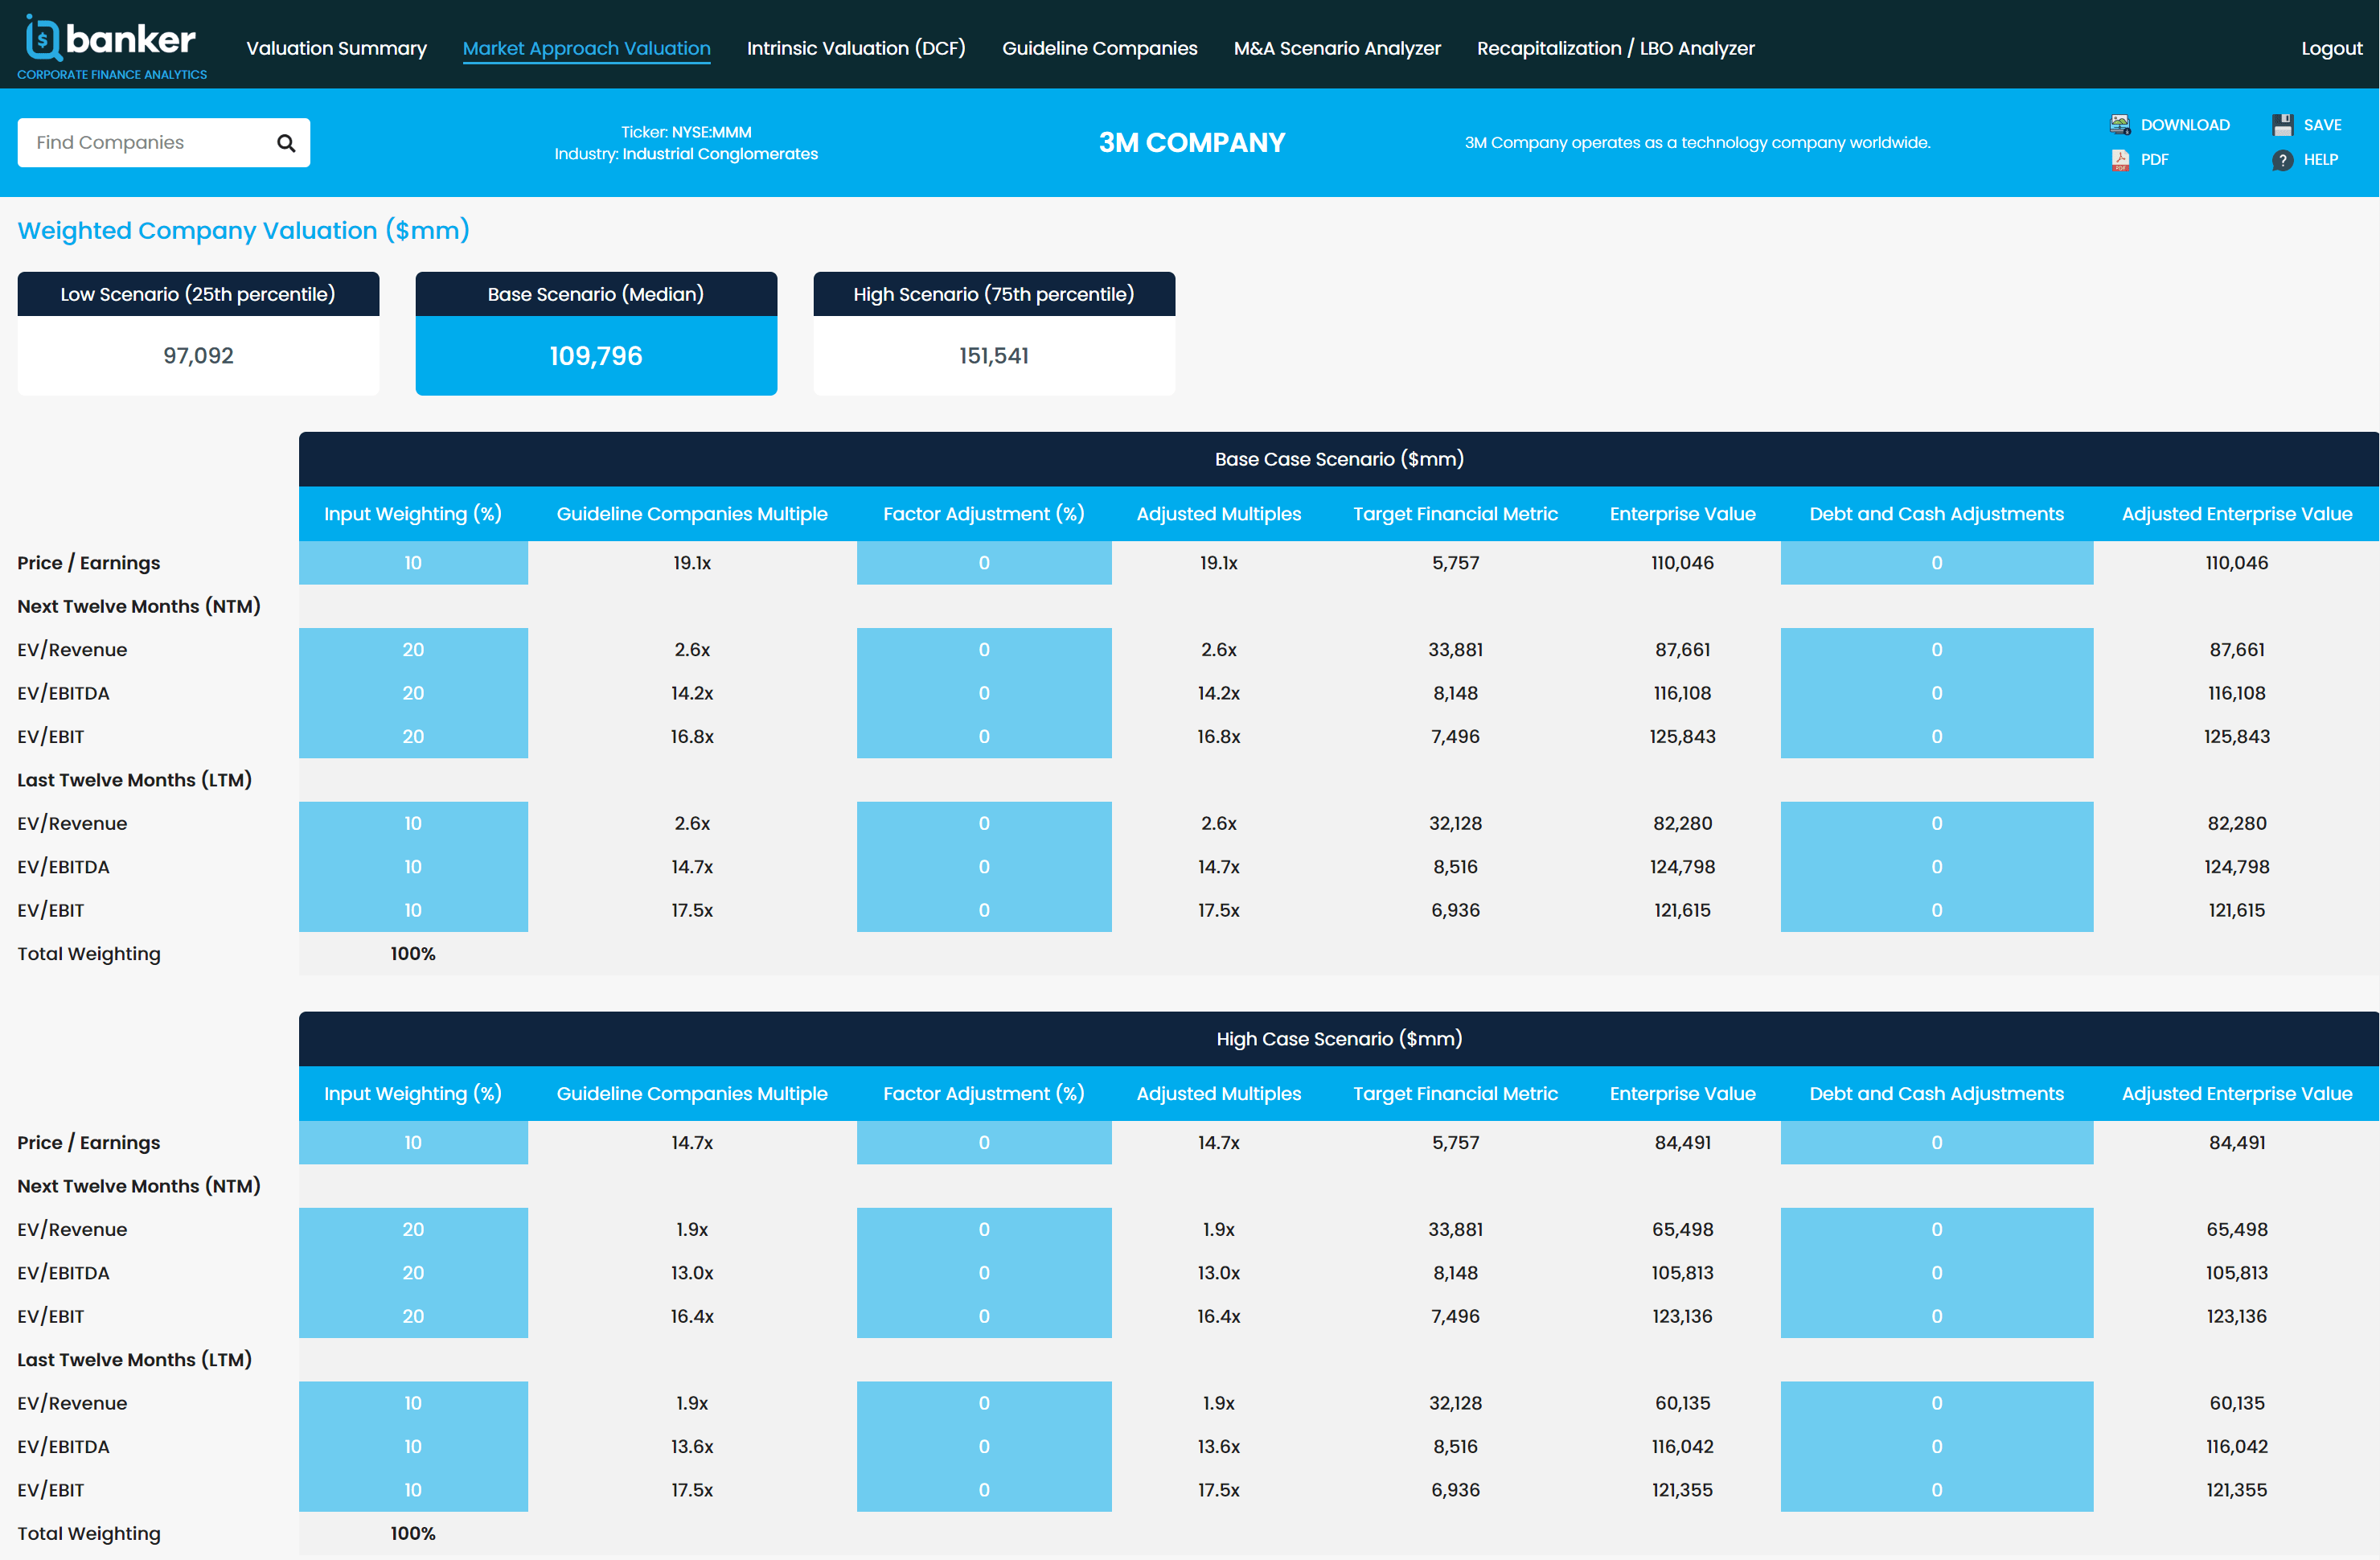Click the iBanker logo

click(111, 47)
